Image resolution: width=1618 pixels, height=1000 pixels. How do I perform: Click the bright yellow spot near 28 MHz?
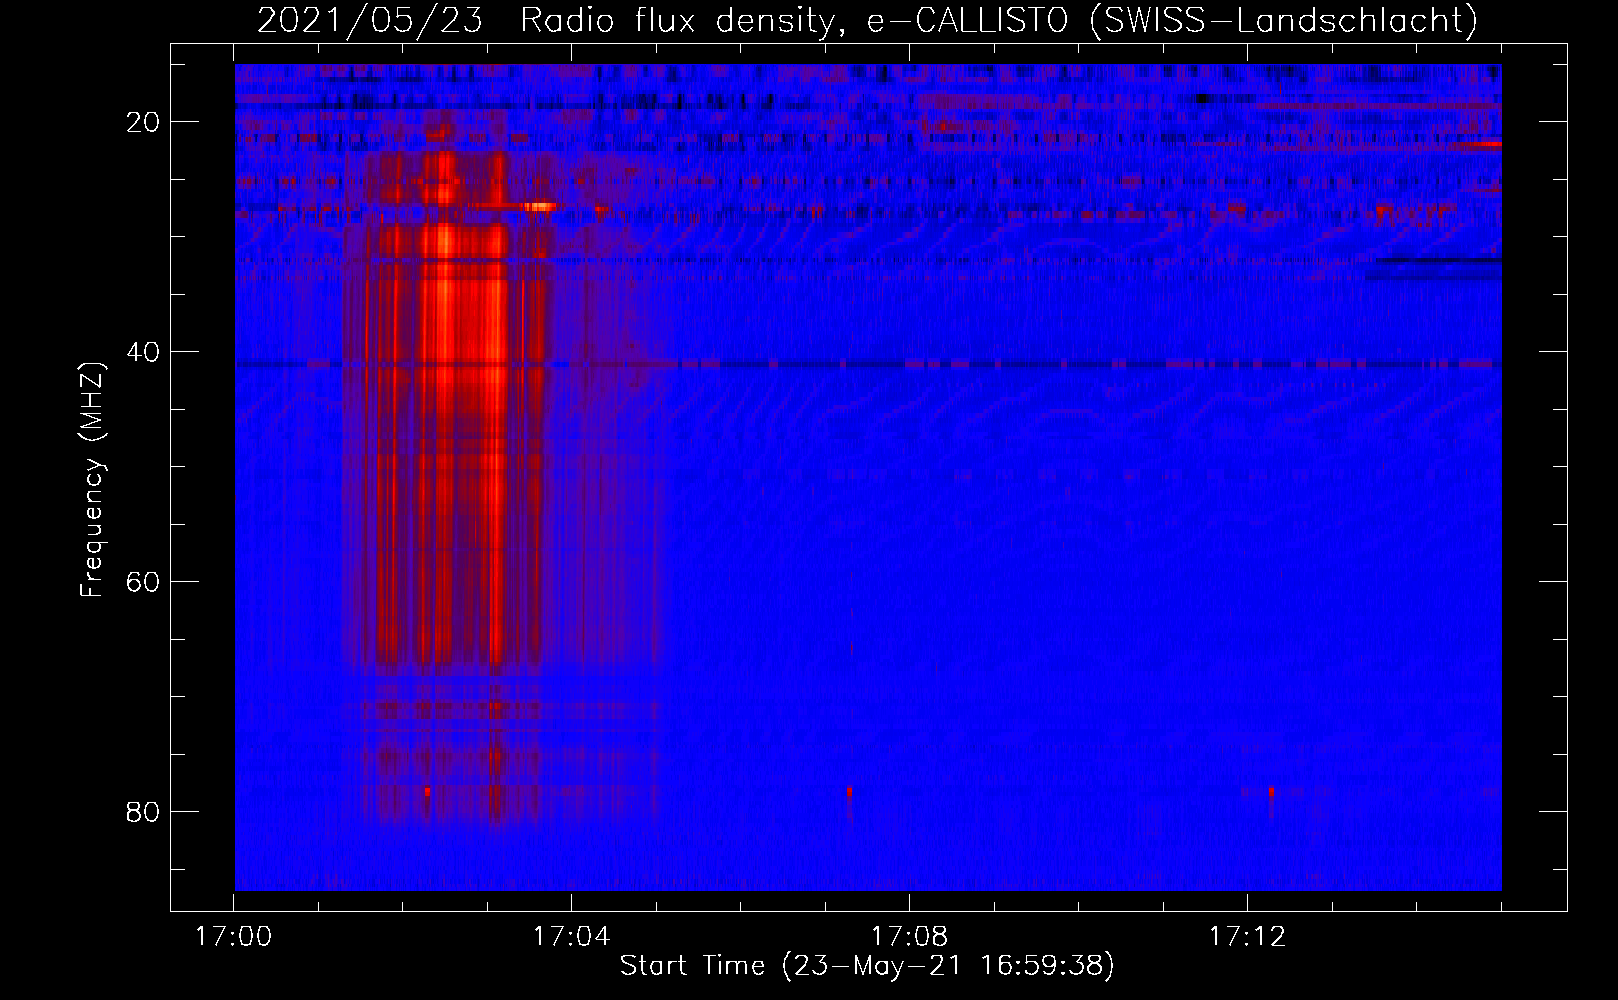tap(541, 206)
